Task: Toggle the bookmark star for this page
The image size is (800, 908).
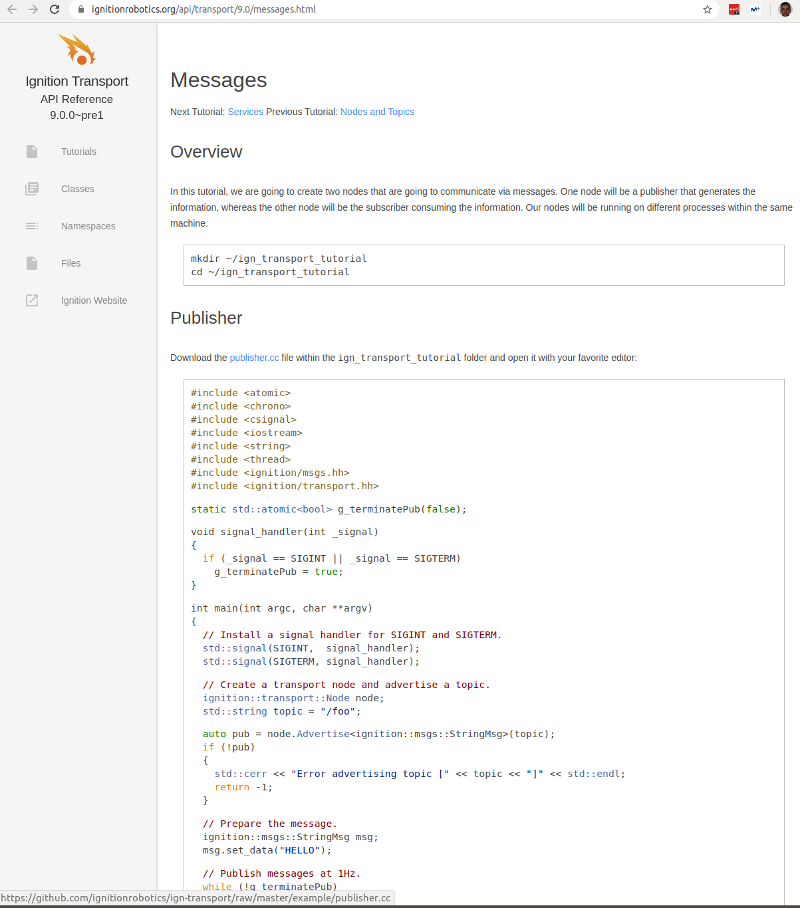Action: pyautogui.click(x=707, y=9)
